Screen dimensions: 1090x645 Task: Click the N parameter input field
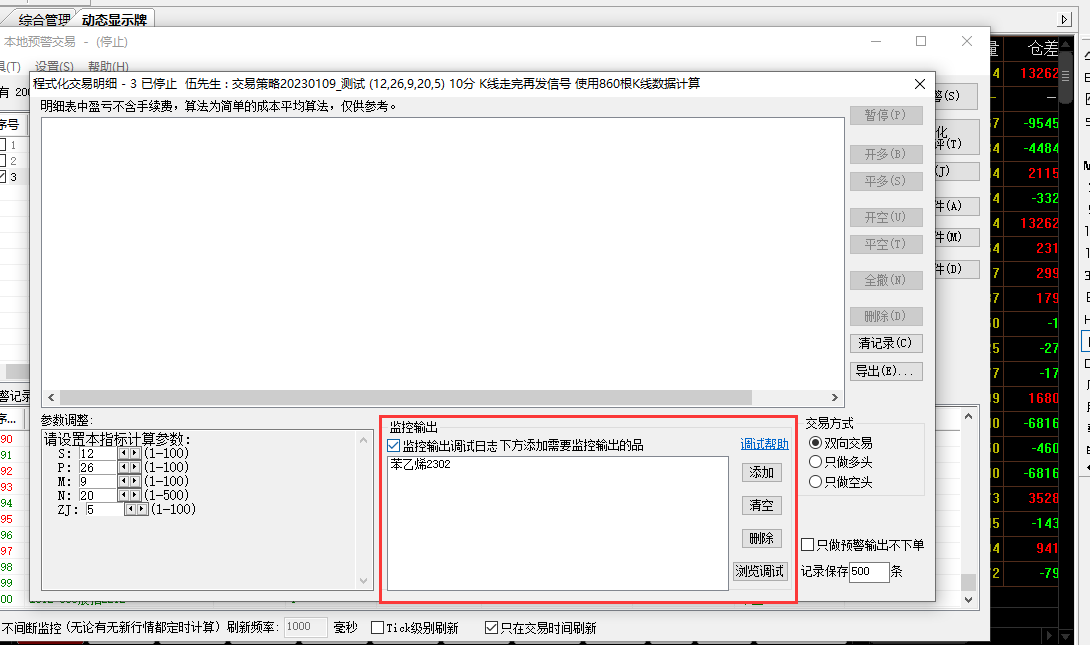[97, 495]
